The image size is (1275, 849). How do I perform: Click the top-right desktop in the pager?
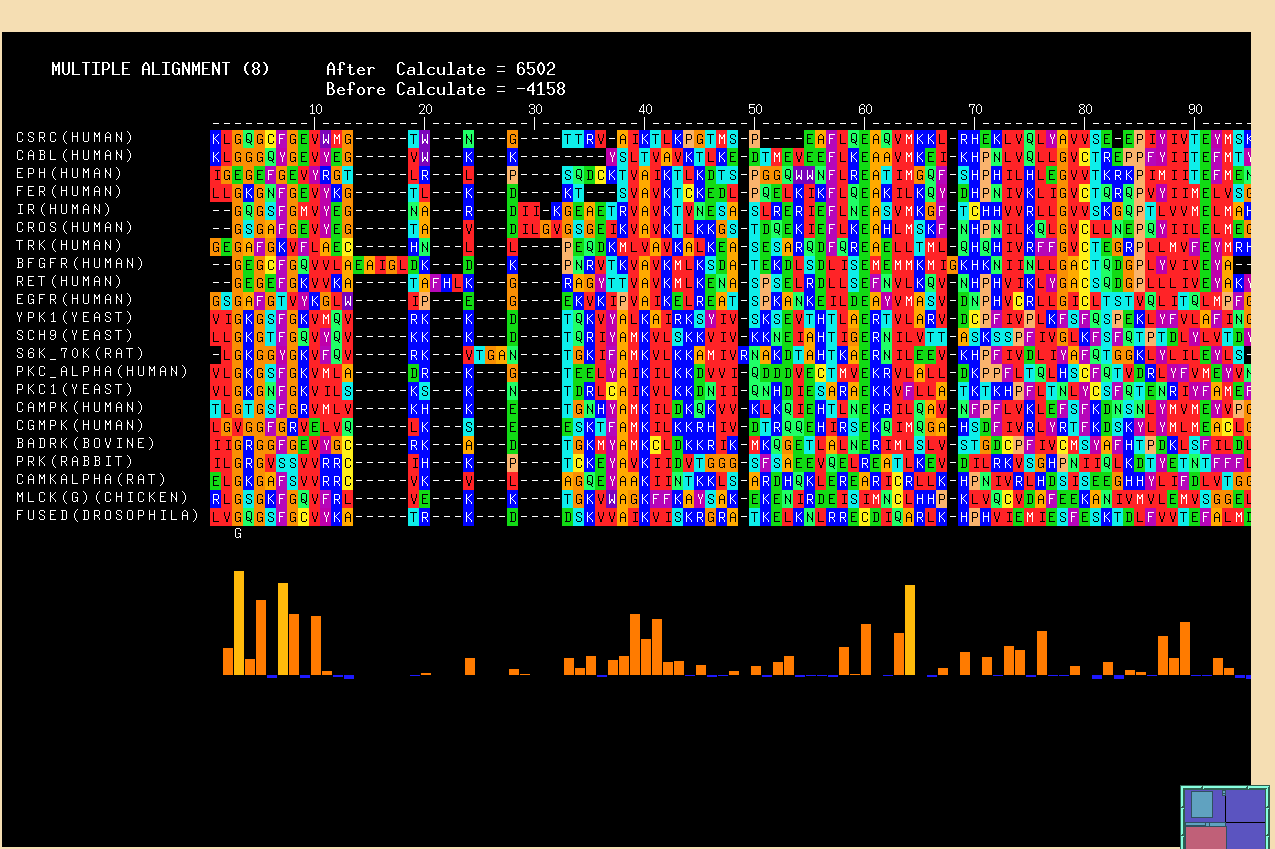click(x=1248, y=805)
